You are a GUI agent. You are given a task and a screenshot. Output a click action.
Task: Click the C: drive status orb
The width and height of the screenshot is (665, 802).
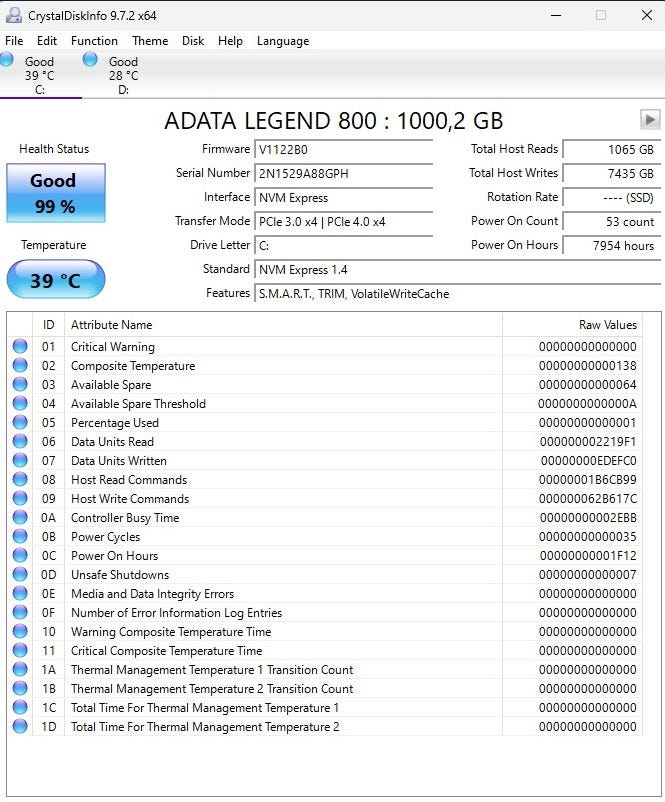[x=7, y=60]
